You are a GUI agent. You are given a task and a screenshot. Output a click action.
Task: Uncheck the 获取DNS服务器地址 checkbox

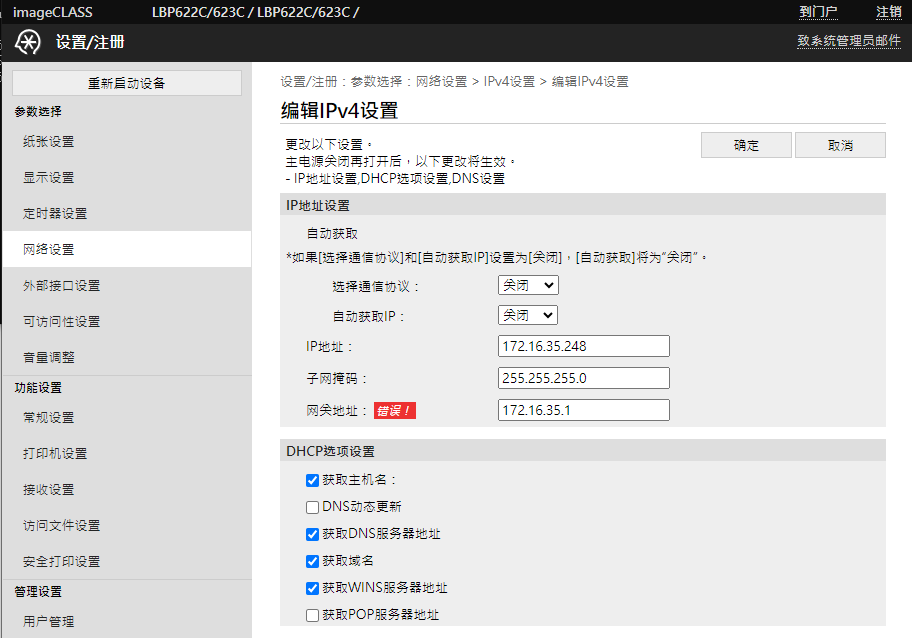(312, 534)
